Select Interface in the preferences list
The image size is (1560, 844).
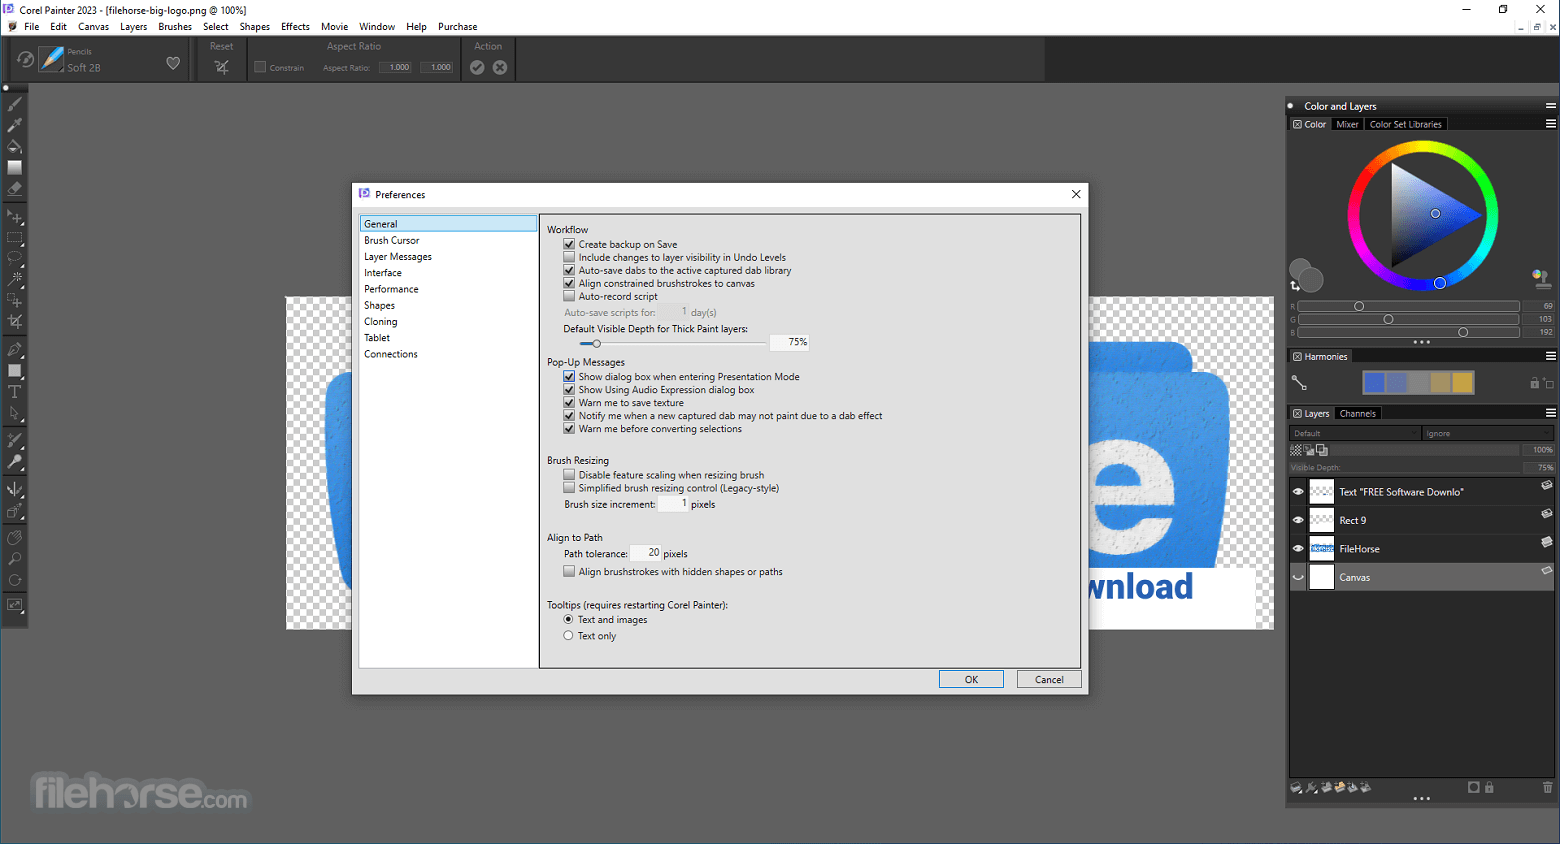click(x=448, y=273)
